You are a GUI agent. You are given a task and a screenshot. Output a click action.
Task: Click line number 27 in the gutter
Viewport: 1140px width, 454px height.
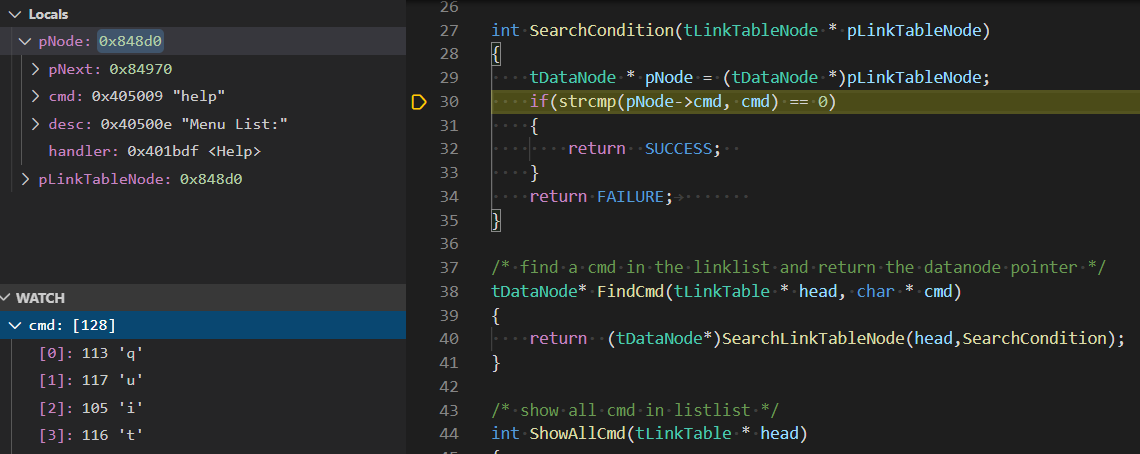(x=449, y=31)
